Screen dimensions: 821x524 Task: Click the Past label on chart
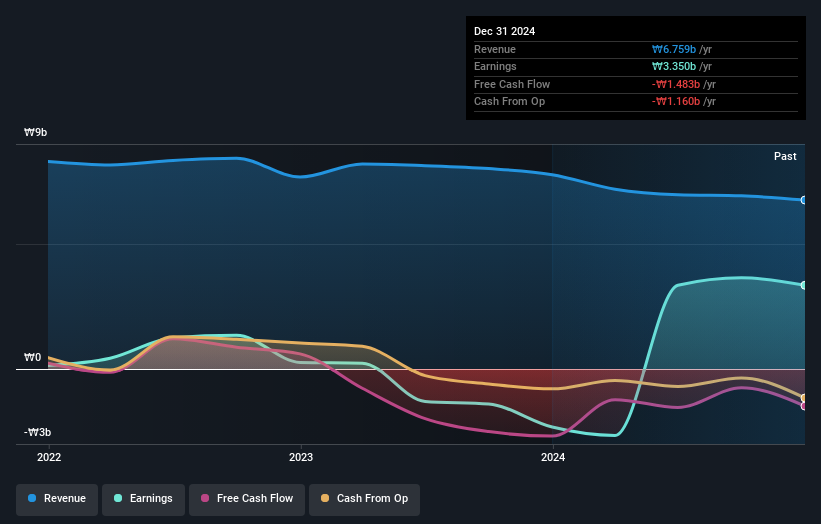click(x=785, y=156)
